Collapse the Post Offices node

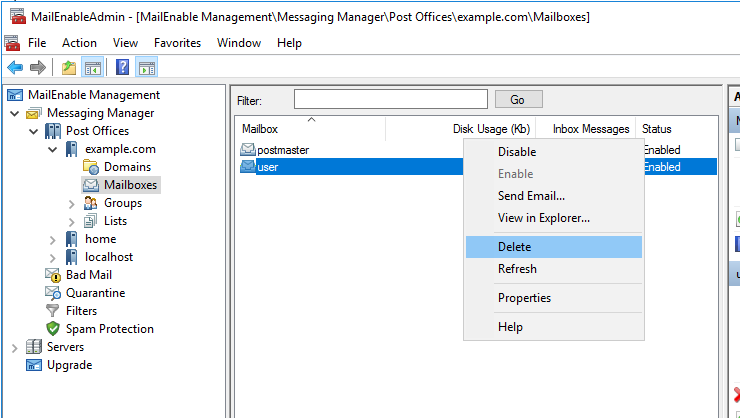34,132
